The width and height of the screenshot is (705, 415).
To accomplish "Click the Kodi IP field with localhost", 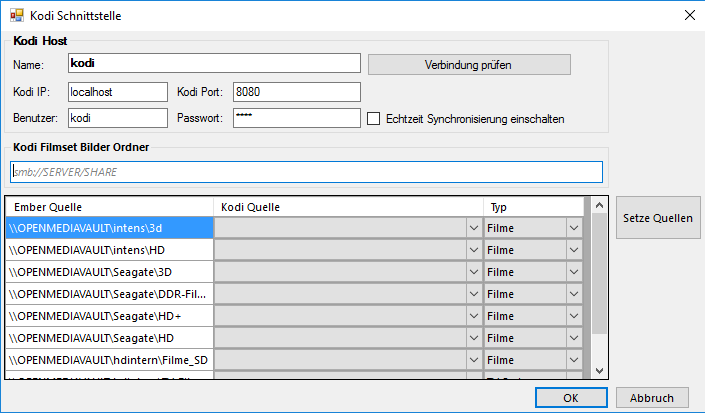I will [118, 92].
